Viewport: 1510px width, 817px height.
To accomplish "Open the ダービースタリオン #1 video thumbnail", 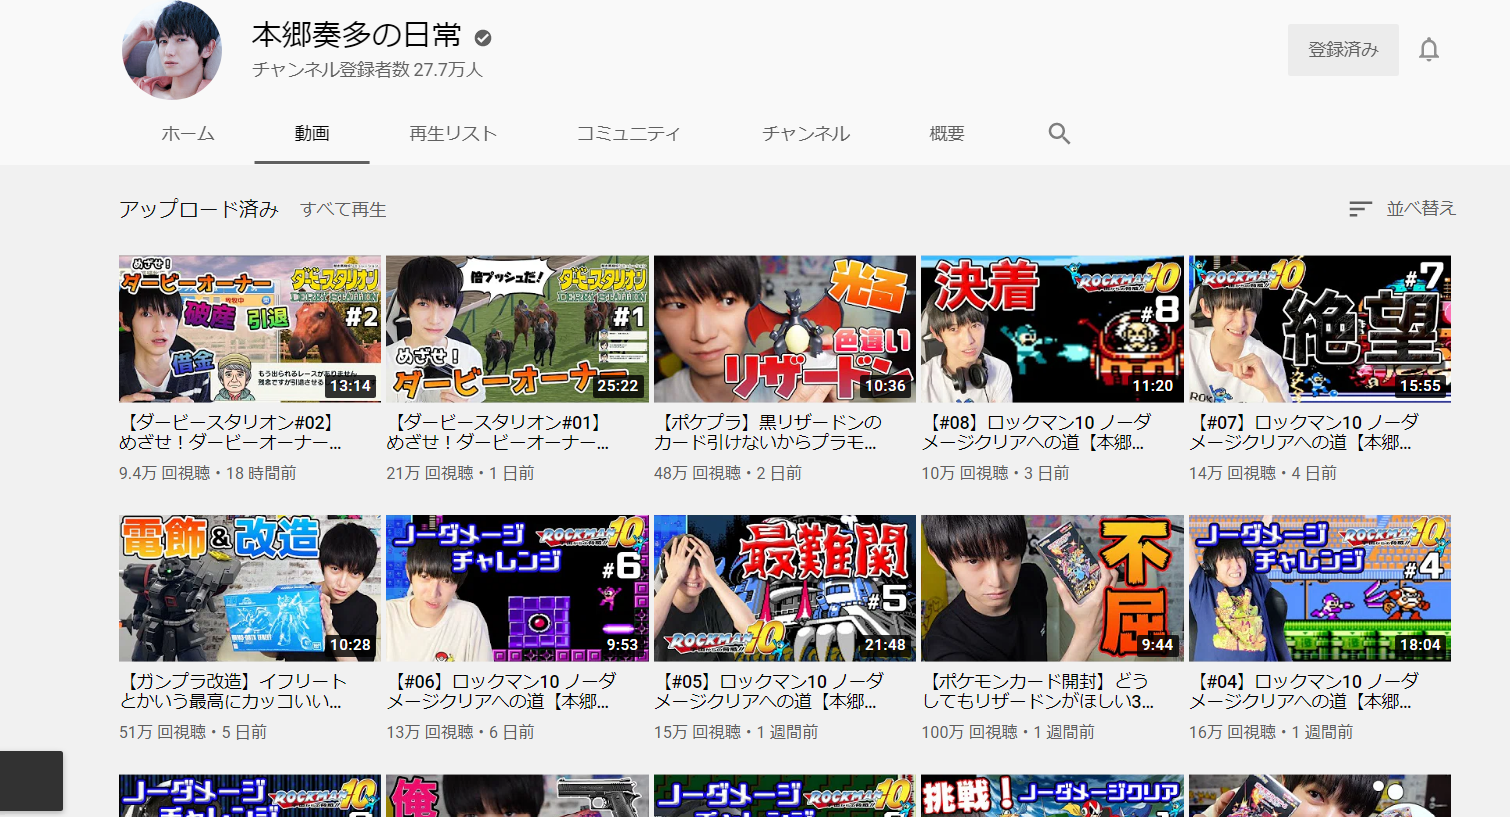I will tap(517, 329).
